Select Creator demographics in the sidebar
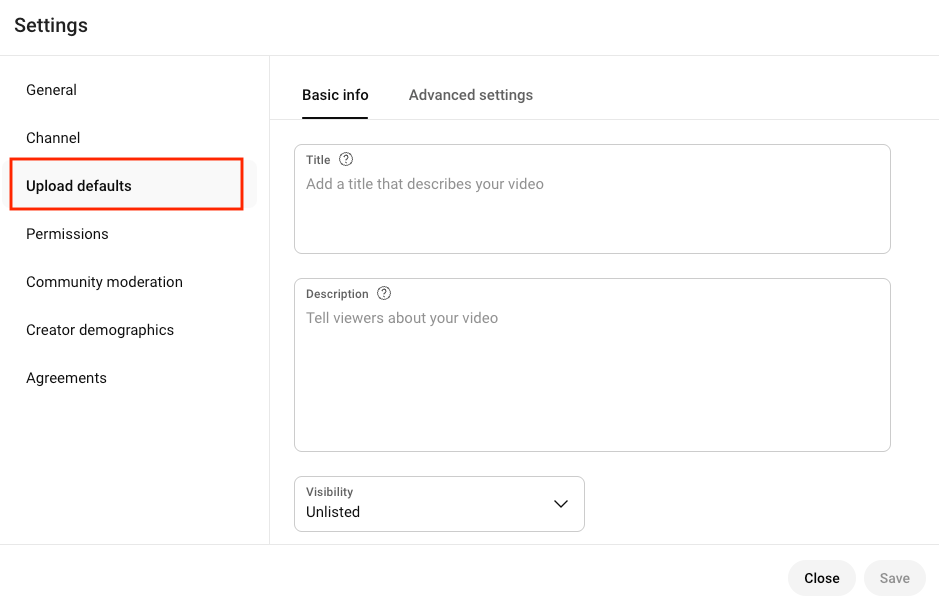This screenshot has width=939, height=603. (x=99, y=329)
